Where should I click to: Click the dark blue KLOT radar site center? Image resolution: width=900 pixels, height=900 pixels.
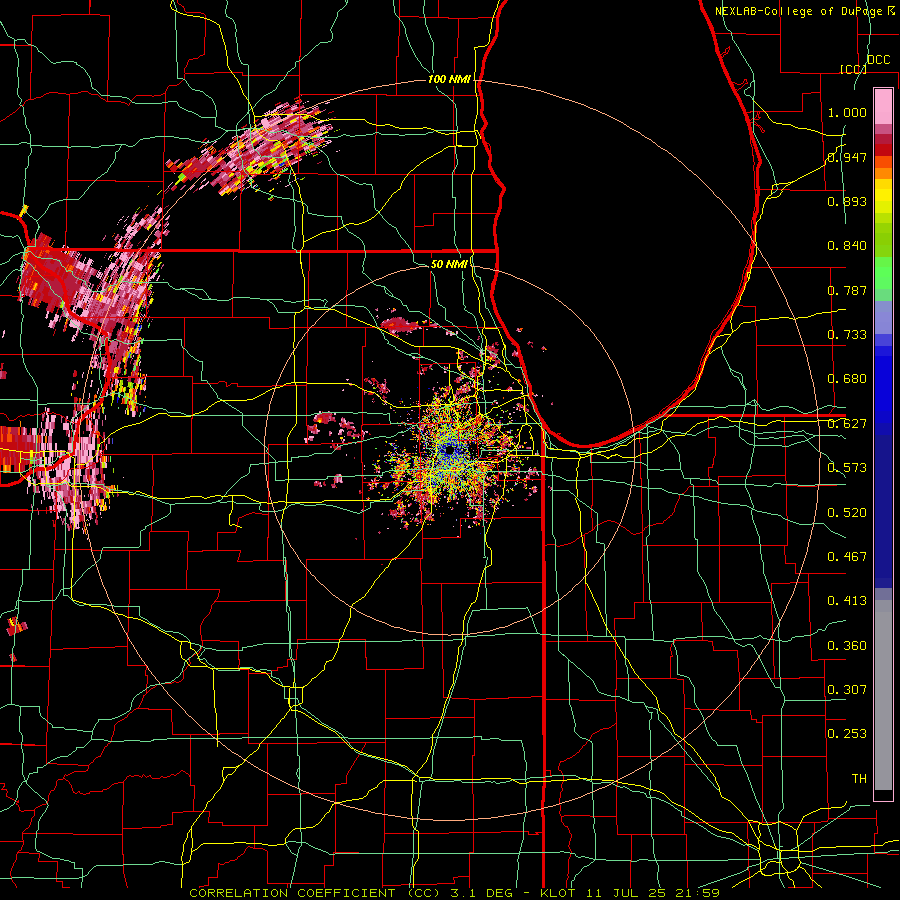tap(449, 451)
